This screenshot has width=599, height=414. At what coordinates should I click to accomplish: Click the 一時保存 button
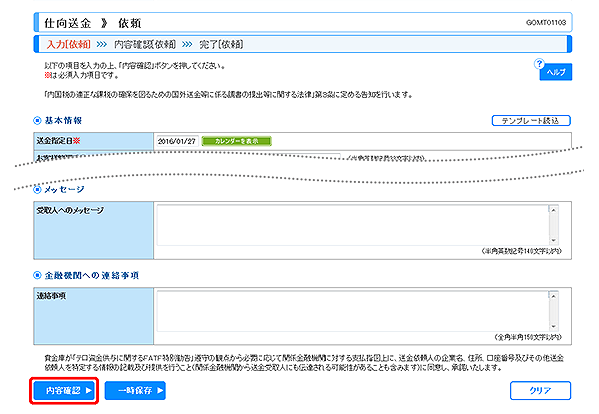coord(135,390)
